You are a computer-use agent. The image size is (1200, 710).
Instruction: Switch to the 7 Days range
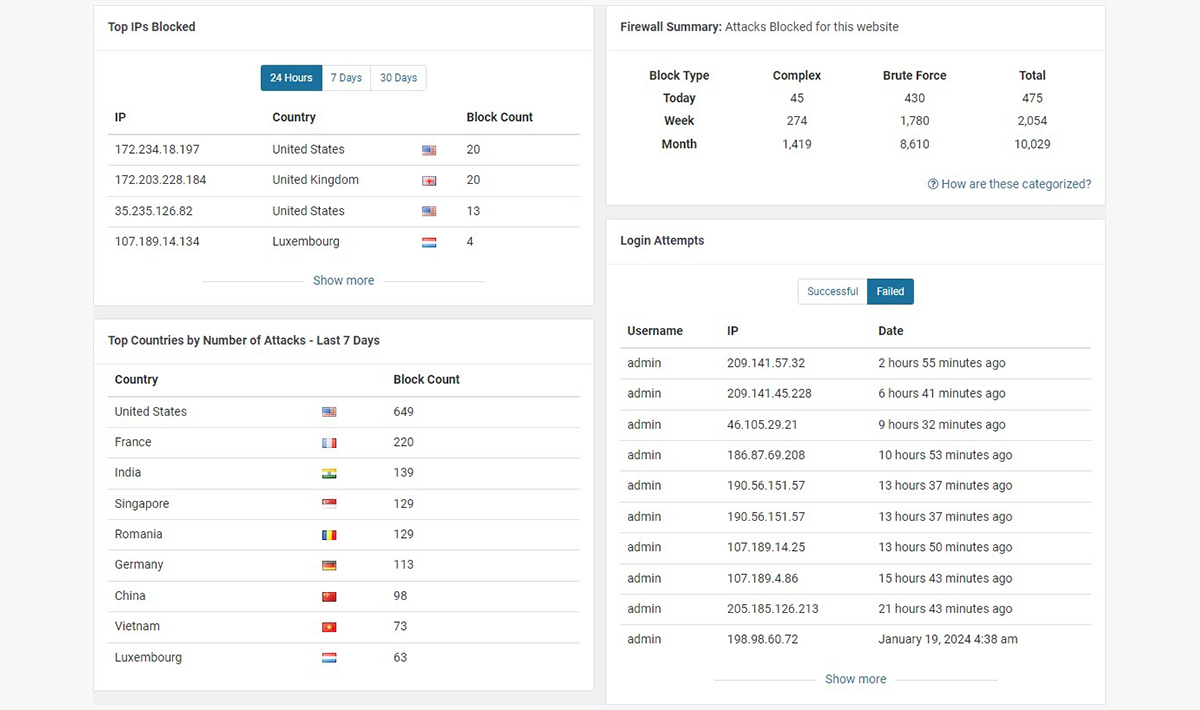346,78
